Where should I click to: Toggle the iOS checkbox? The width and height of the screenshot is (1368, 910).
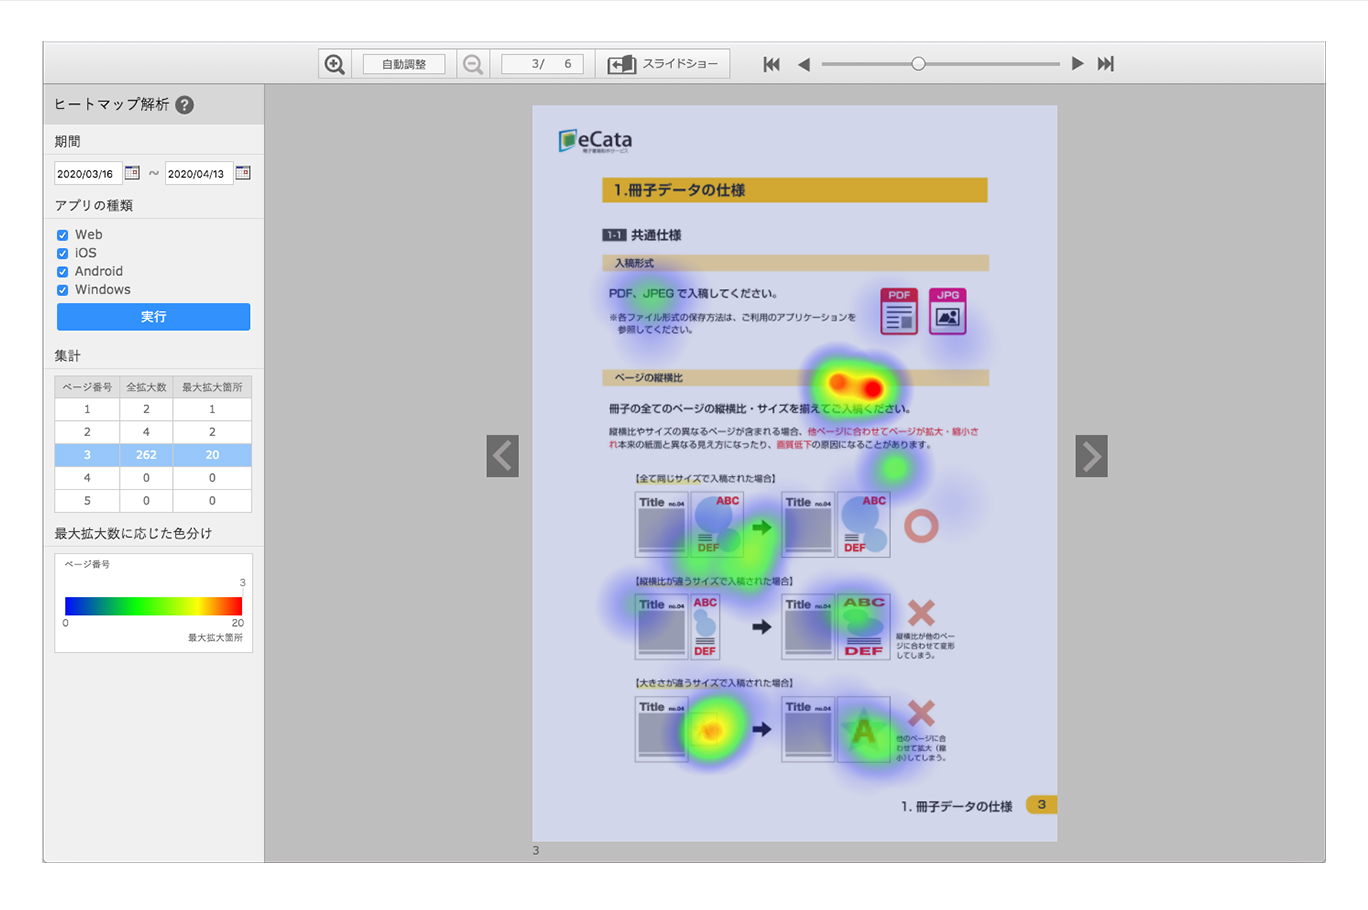coord(63,253)
